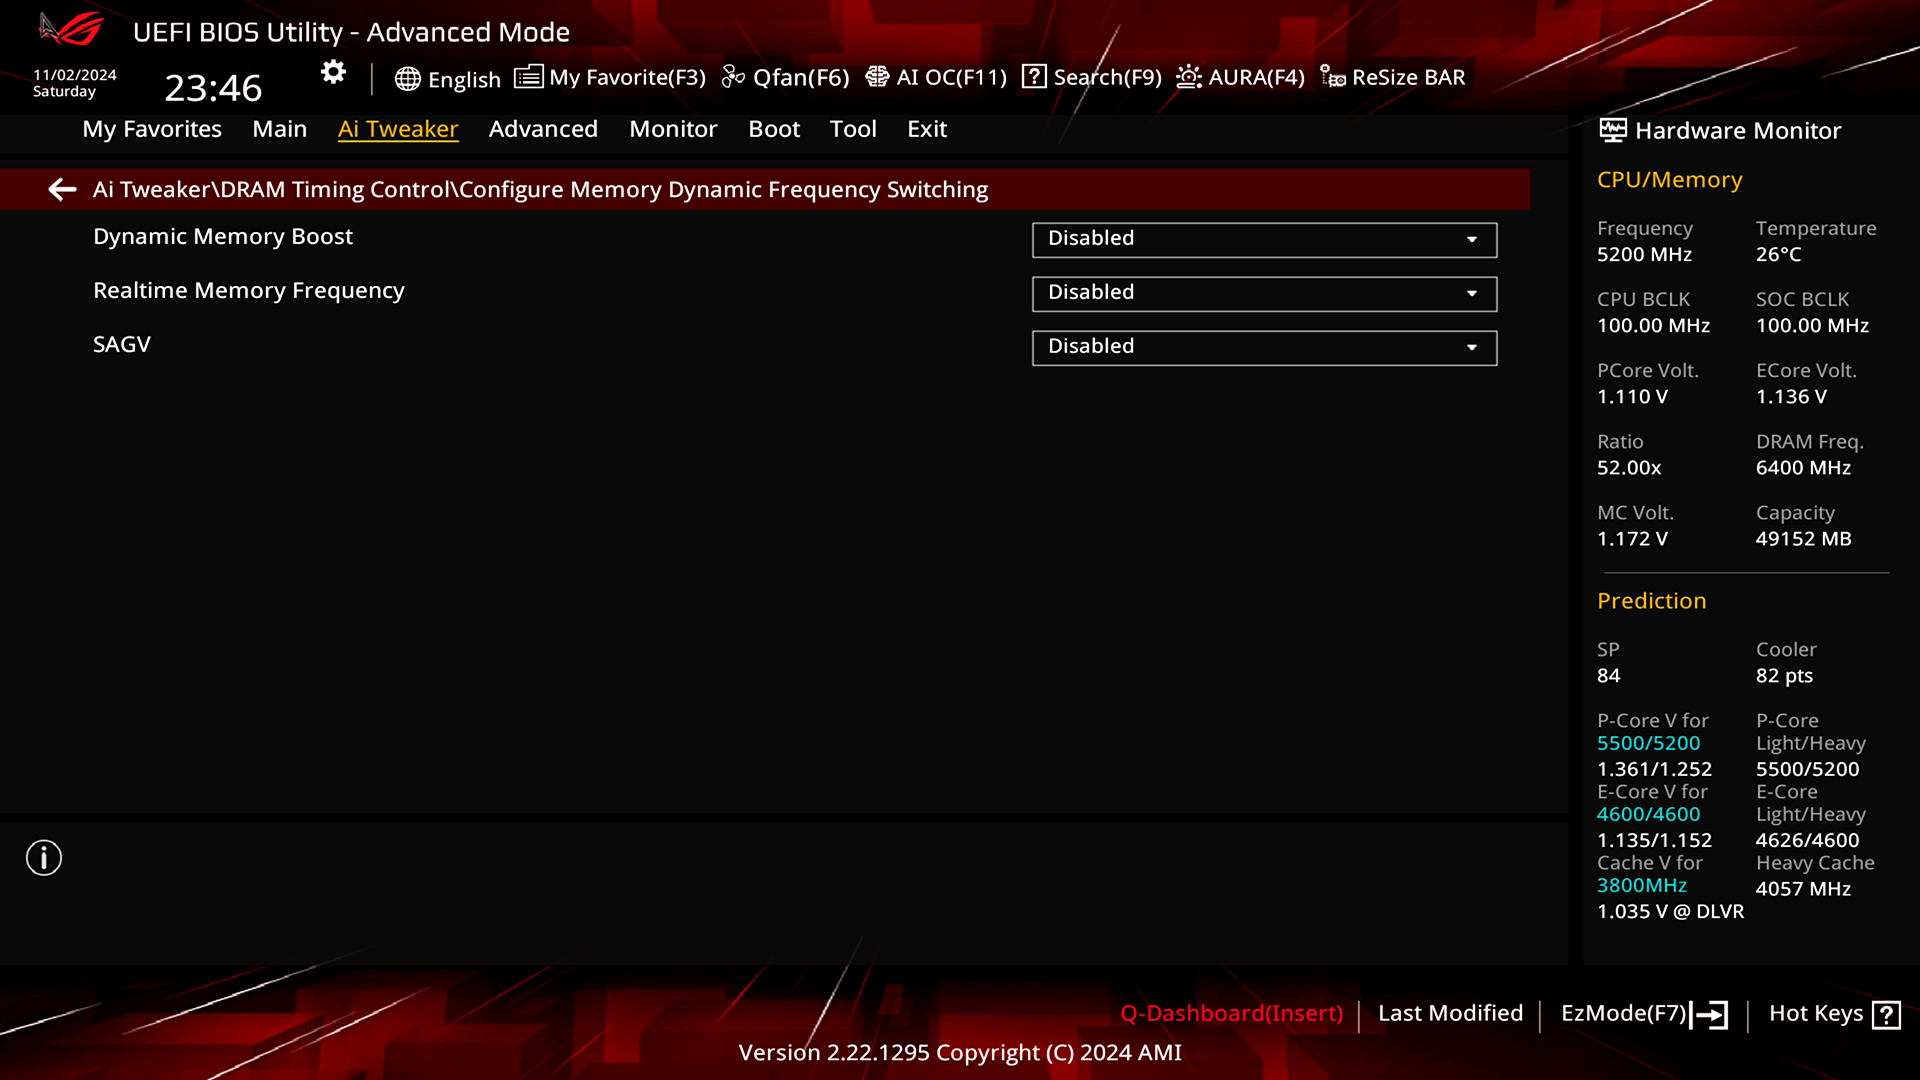Click the info icon at bottom left

pos(44,858)
